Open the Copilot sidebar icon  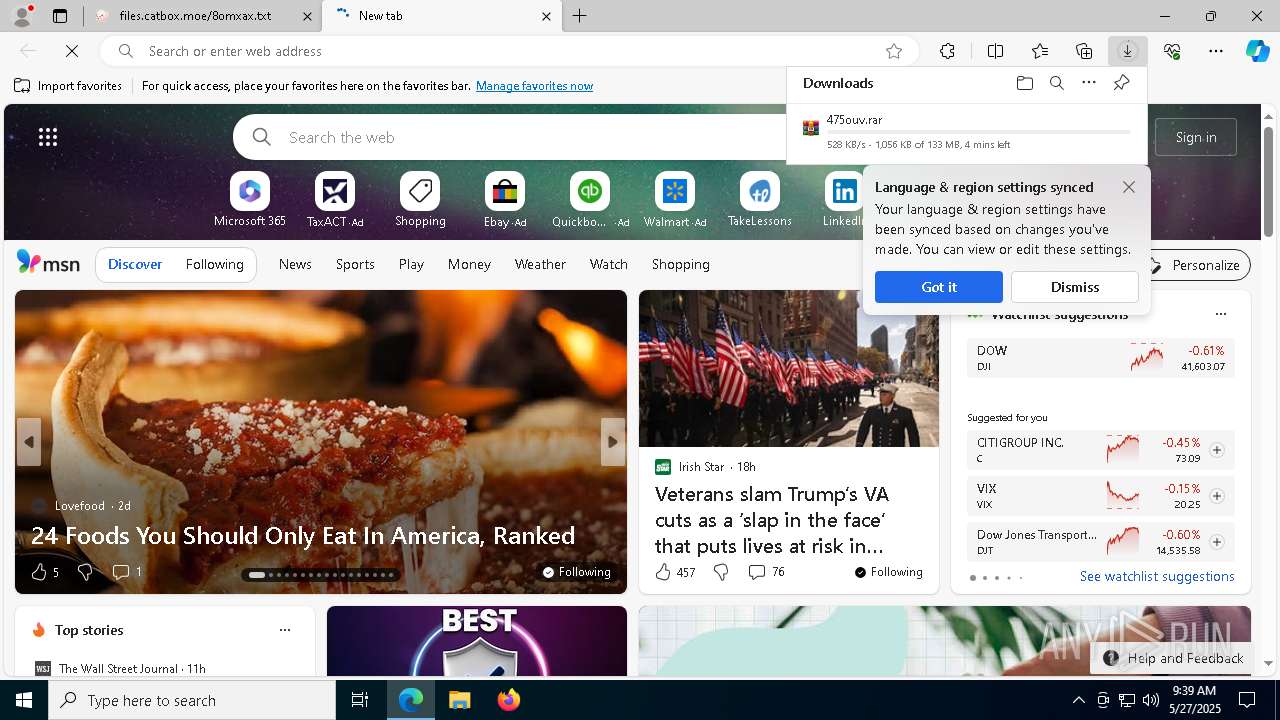pos(1258,51)
